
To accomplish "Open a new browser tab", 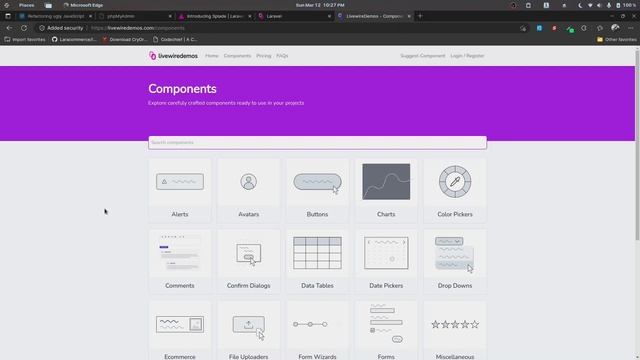I will click(x=420, y=16).
